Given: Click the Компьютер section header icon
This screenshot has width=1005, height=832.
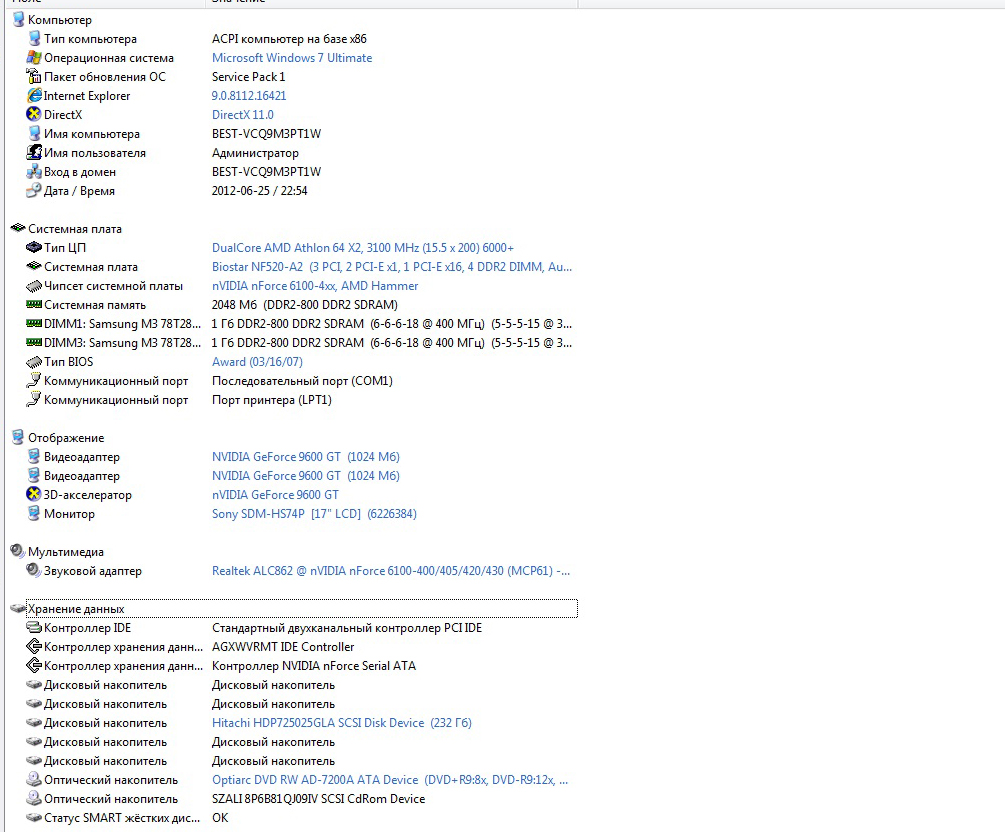Looking at the screenshot, I should point(18,20).
